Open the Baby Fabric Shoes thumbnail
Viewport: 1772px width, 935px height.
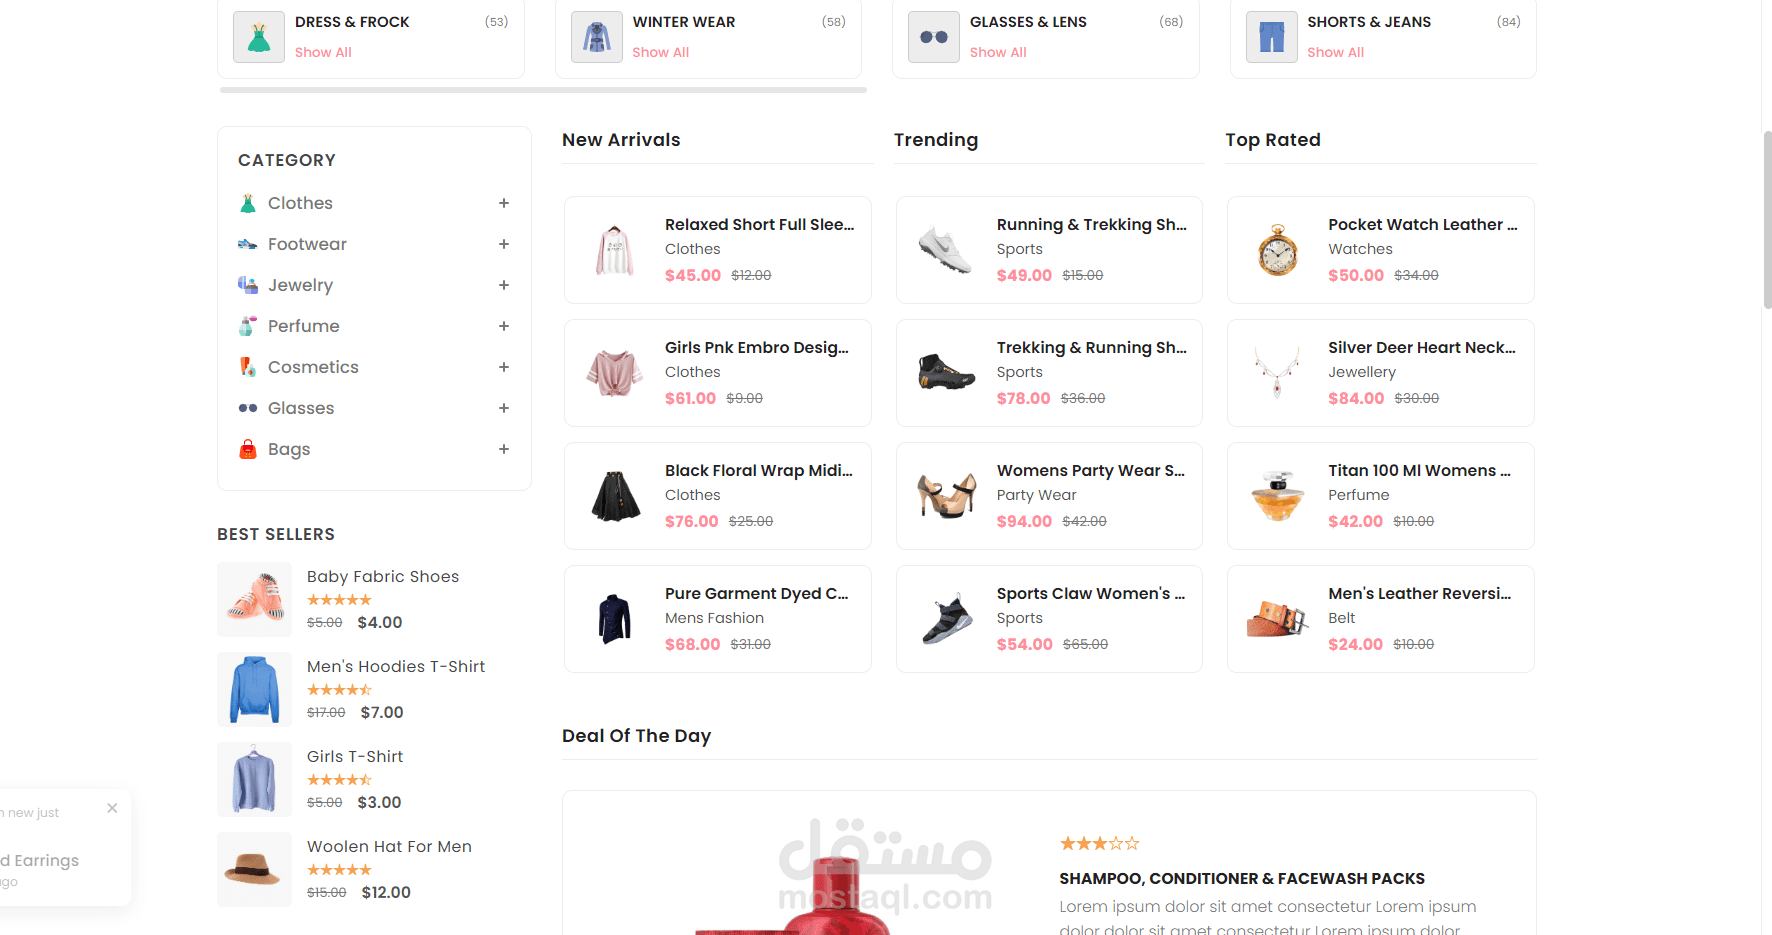click(x=255, y=599)
